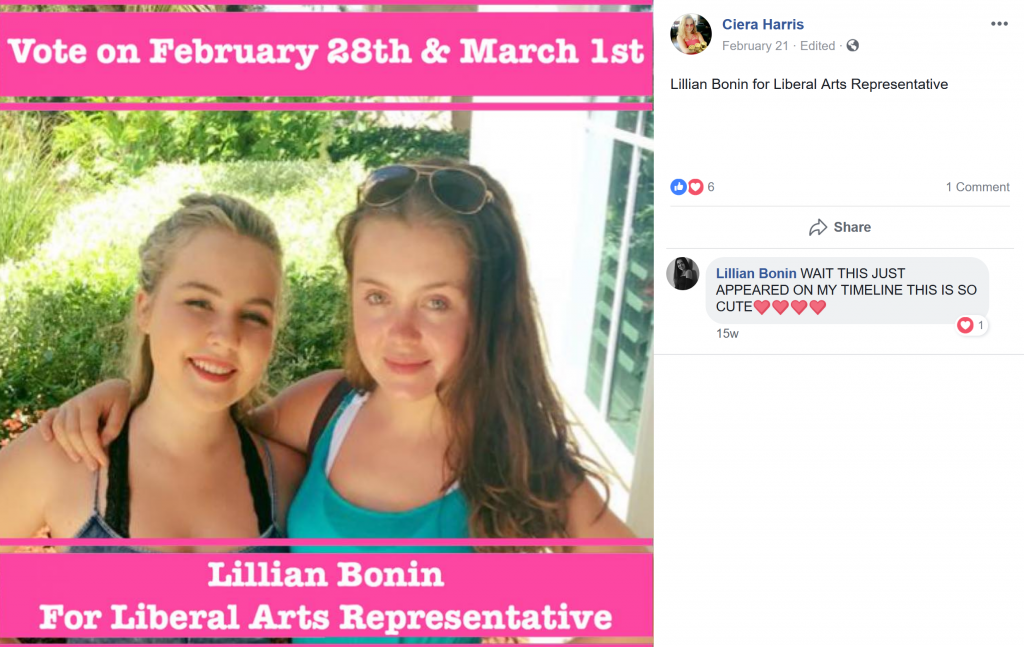Viewport: 1024px width, 647px height.
Task: Open Ciera Harris profile name link
Action: tap(763, 24)
